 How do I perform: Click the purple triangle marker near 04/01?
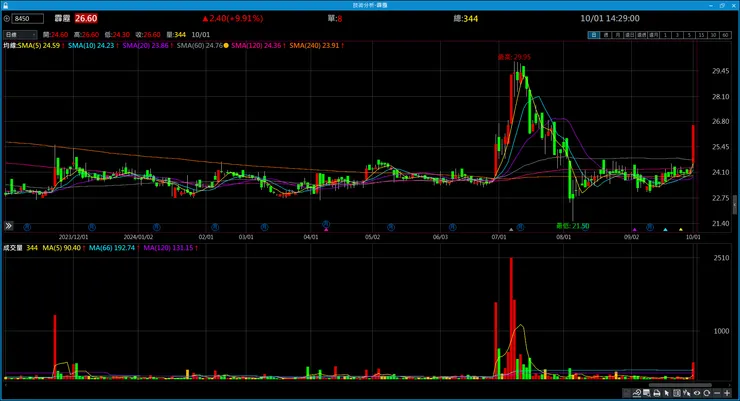pos(326,229)
